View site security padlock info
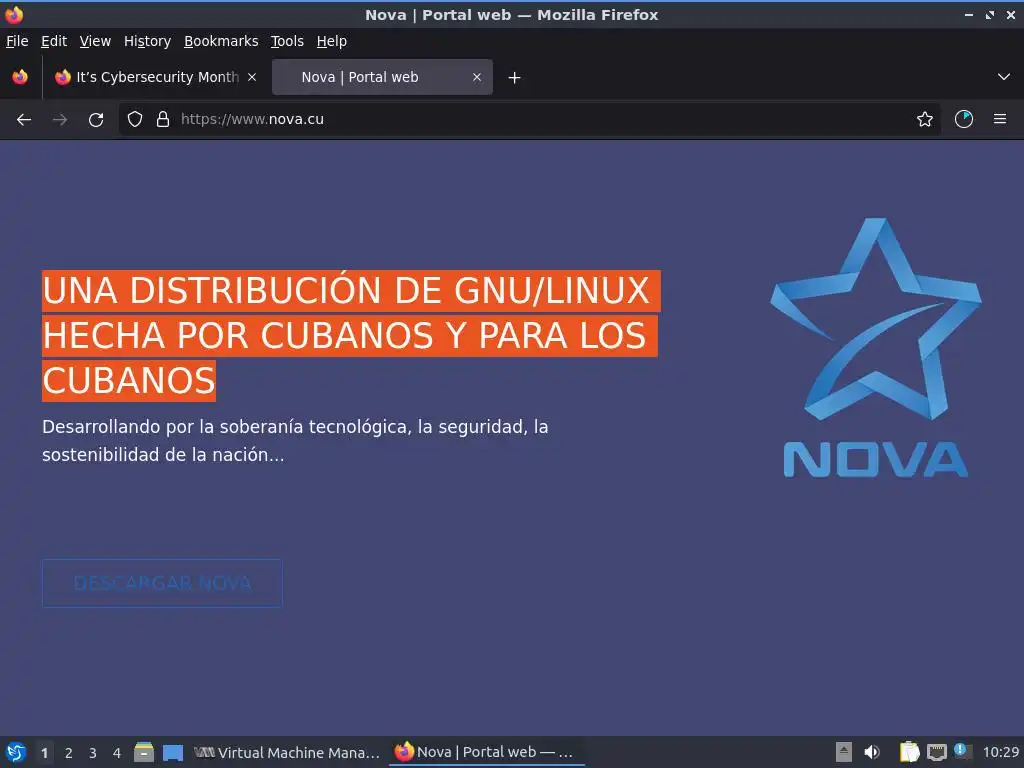Image resolution: width=1024 pixels, height=768 pixels. 163,120
